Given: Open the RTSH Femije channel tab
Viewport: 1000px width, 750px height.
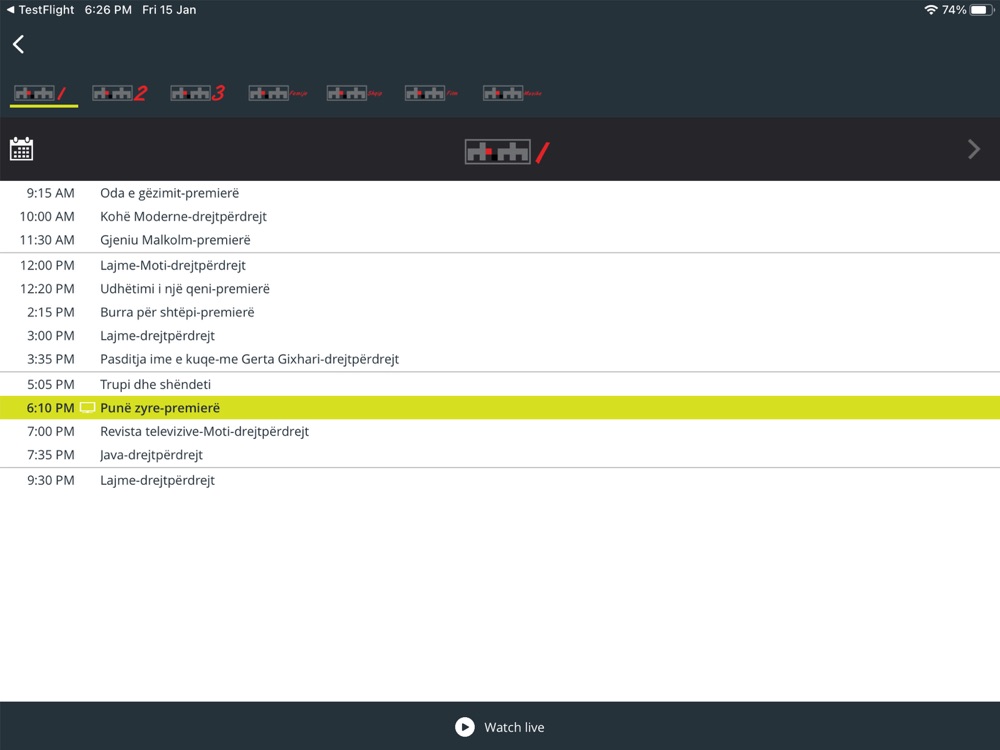Looking at the screenshot, I should pyautogui.click(x=277, y=93).
